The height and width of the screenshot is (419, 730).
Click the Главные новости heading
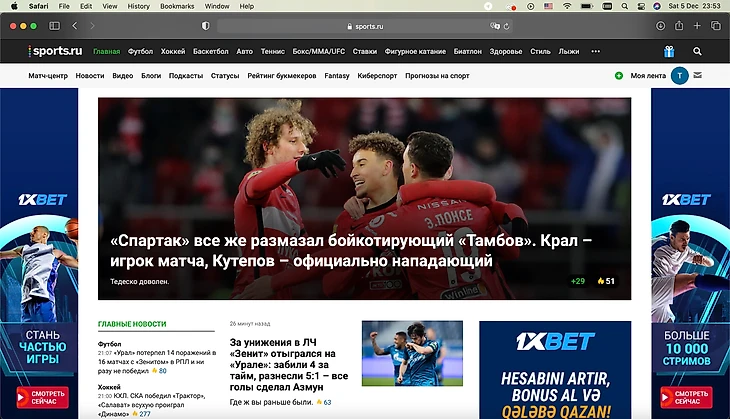[x=132, y=324]
